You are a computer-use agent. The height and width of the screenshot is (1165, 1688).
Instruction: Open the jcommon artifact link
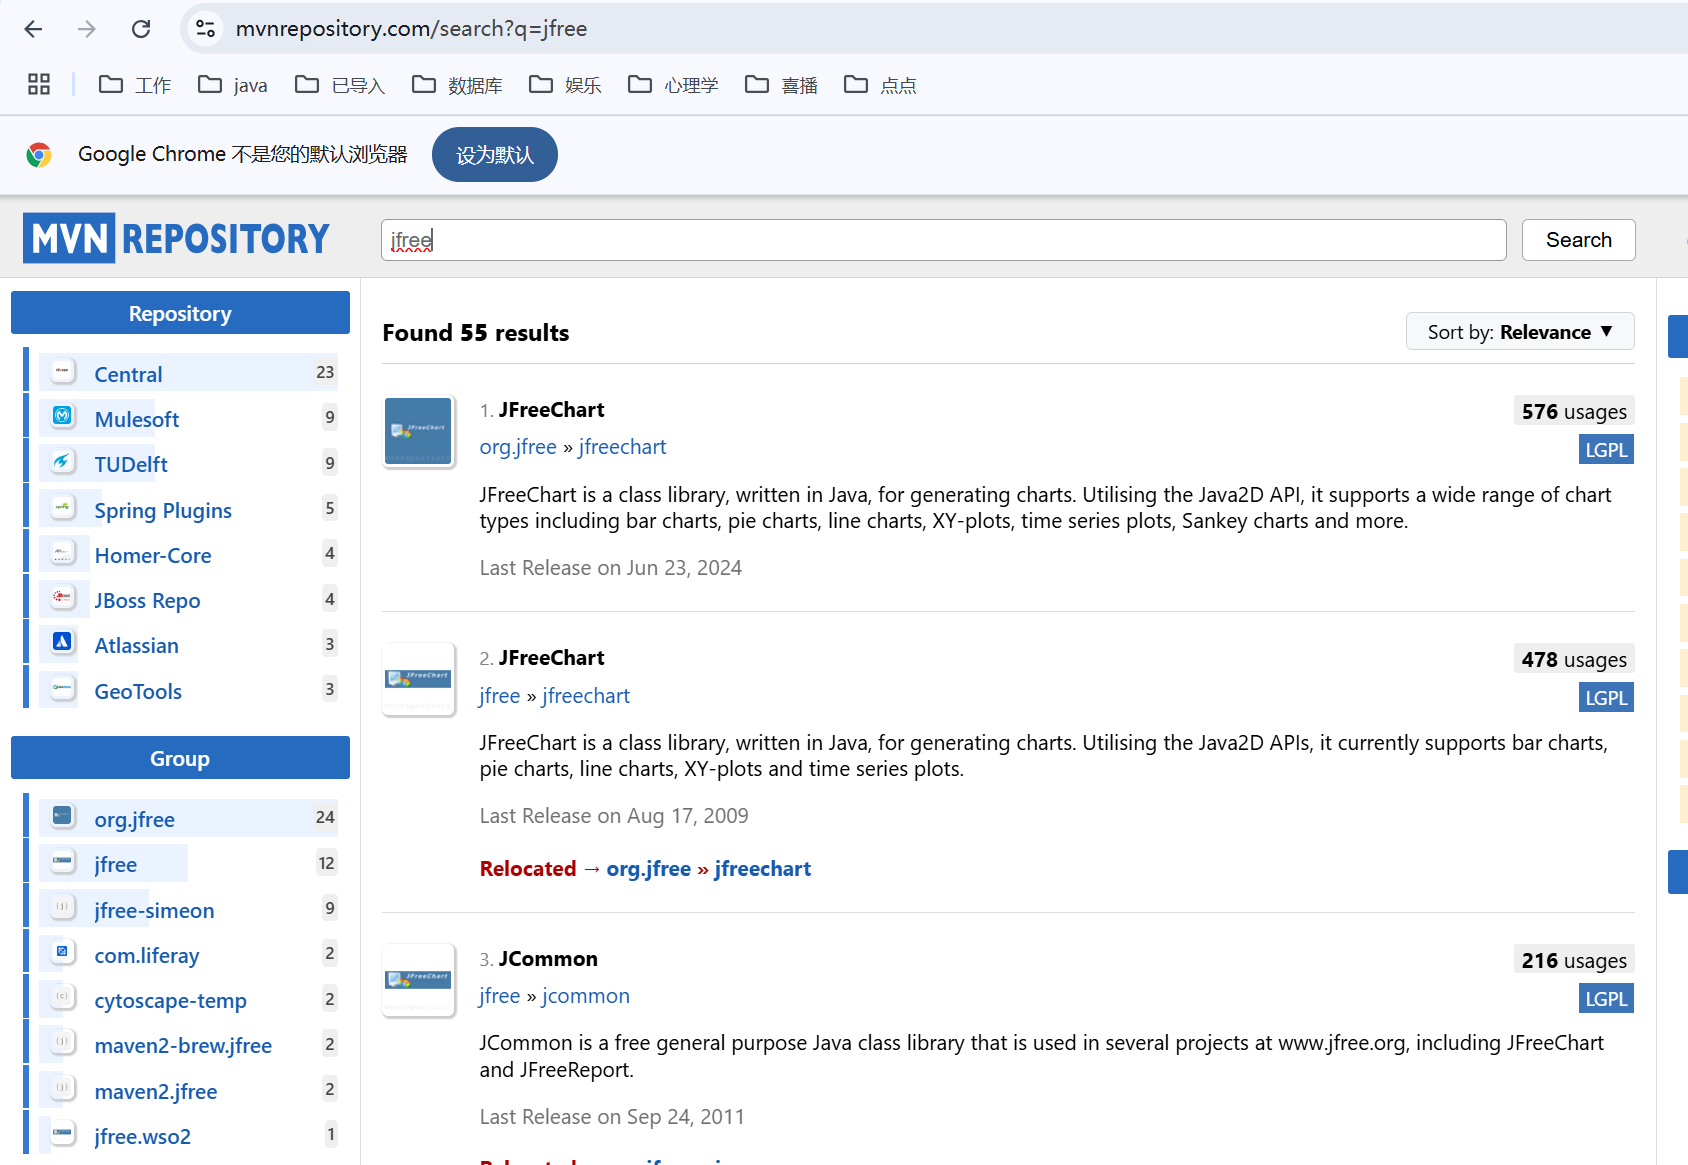pos(586,996)
